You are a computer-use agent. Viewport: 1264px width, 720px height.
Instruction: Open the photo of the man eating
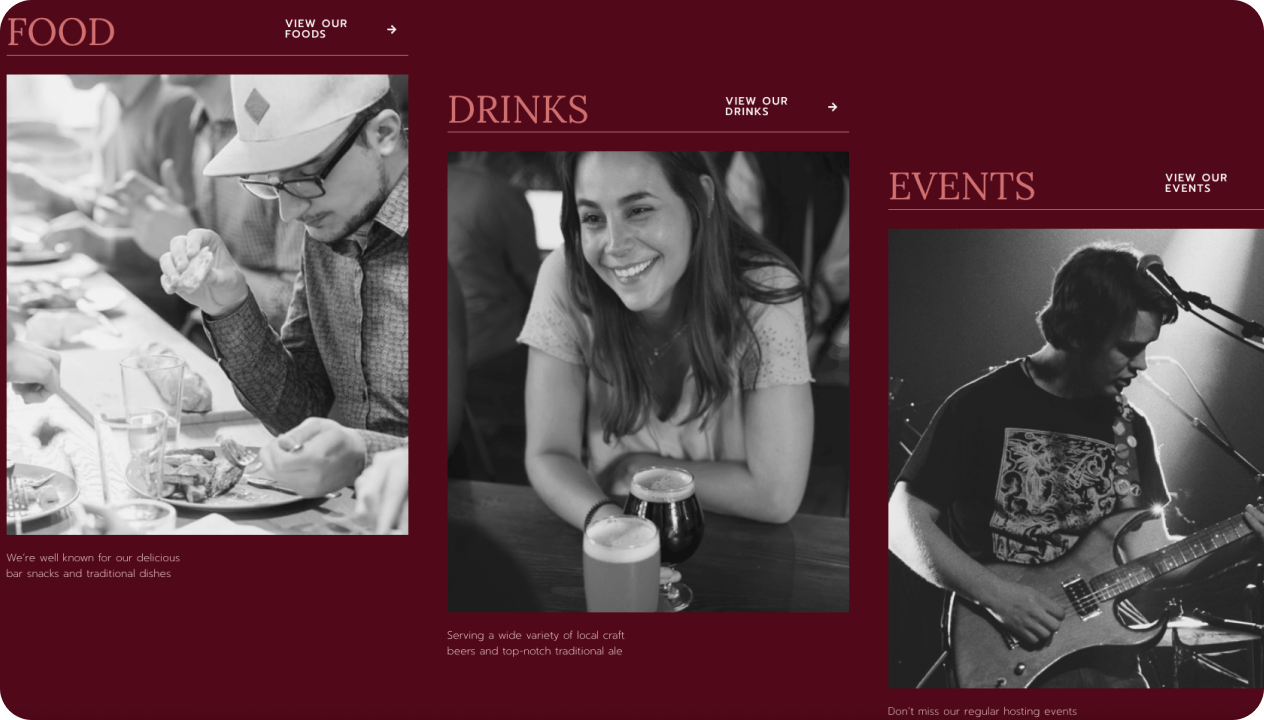point(207,305)
